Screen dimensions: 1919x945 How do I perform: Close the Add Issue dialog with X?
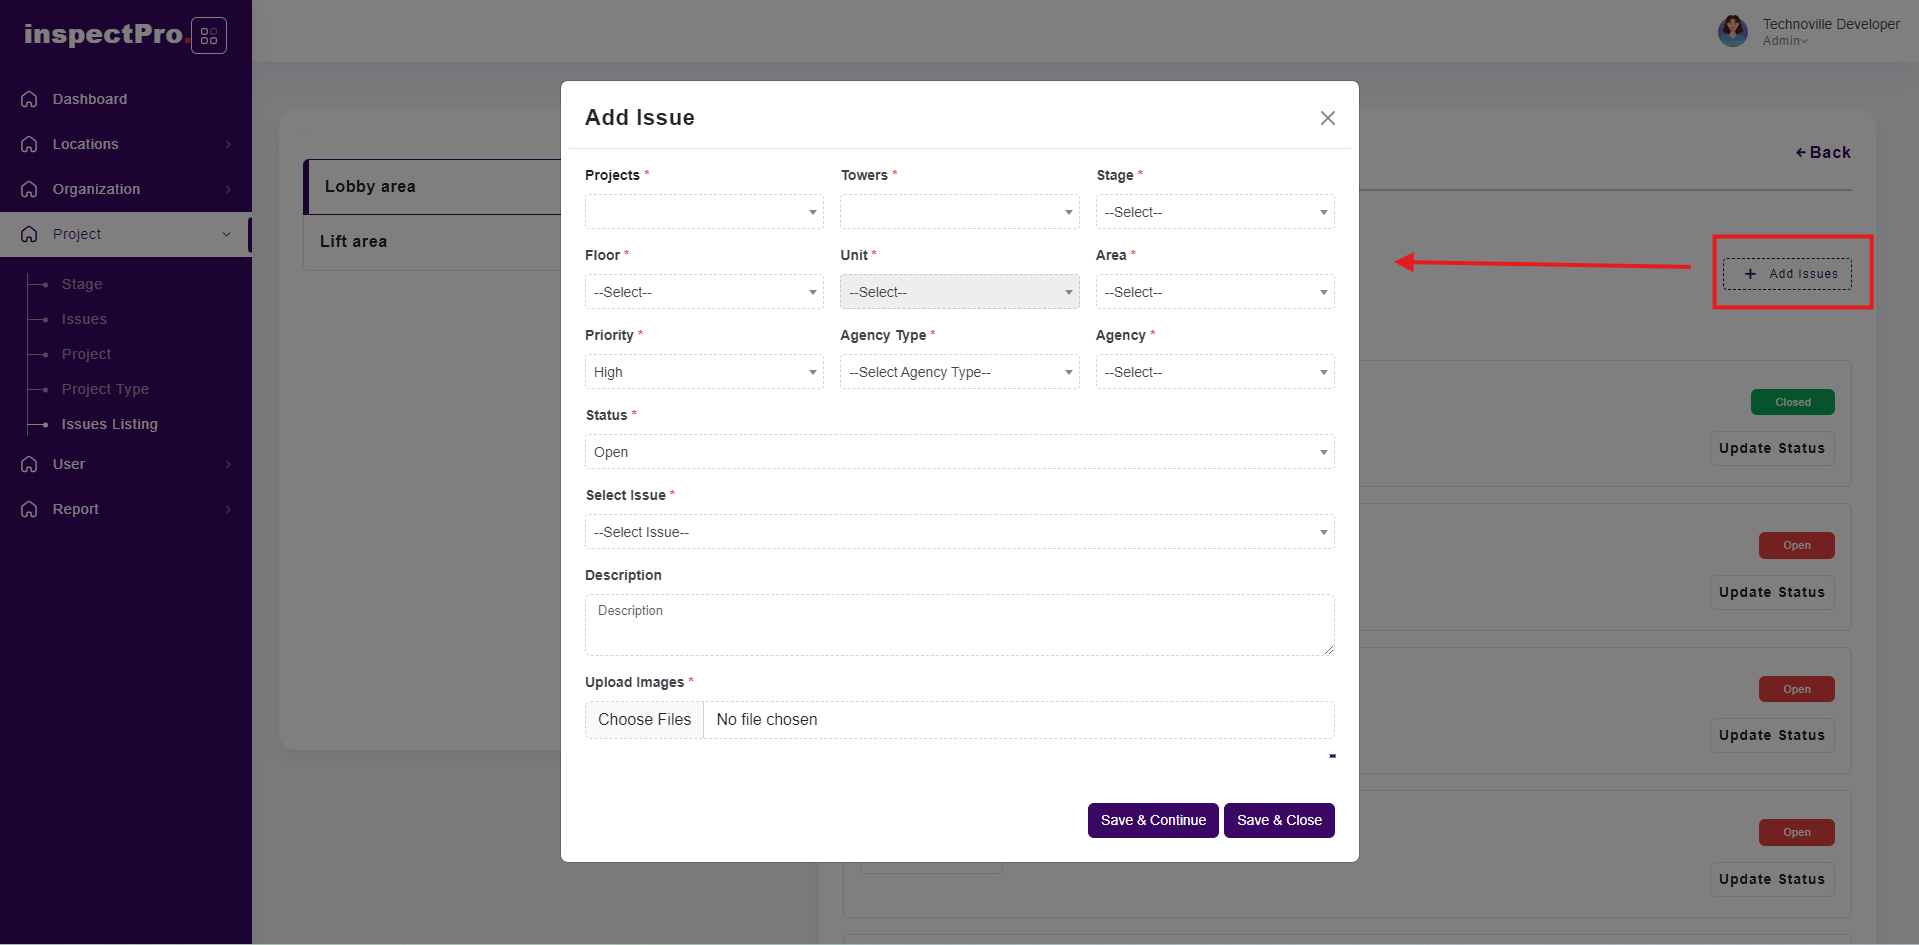click(x=1327, y=118)
